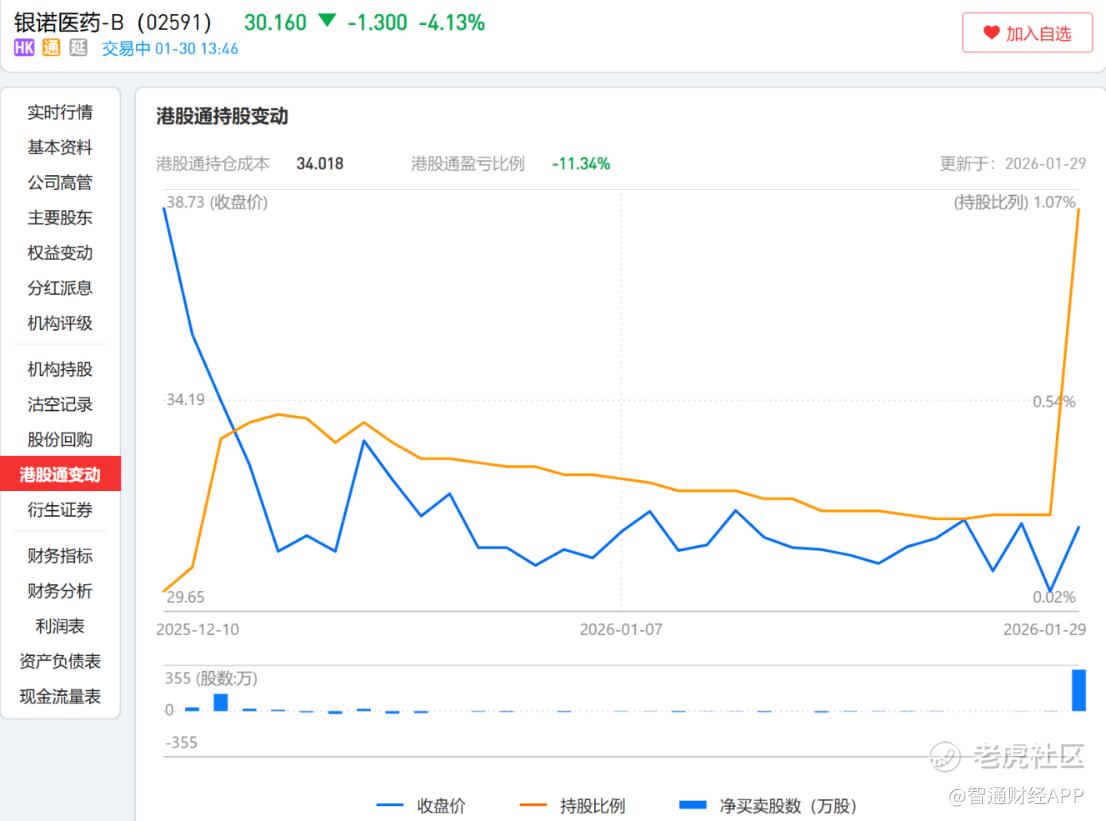Screen dimensions: 1106x821
Task: Select 机构持股 in the sidebar
Action: pyautogui.click(x=60, y=369)
